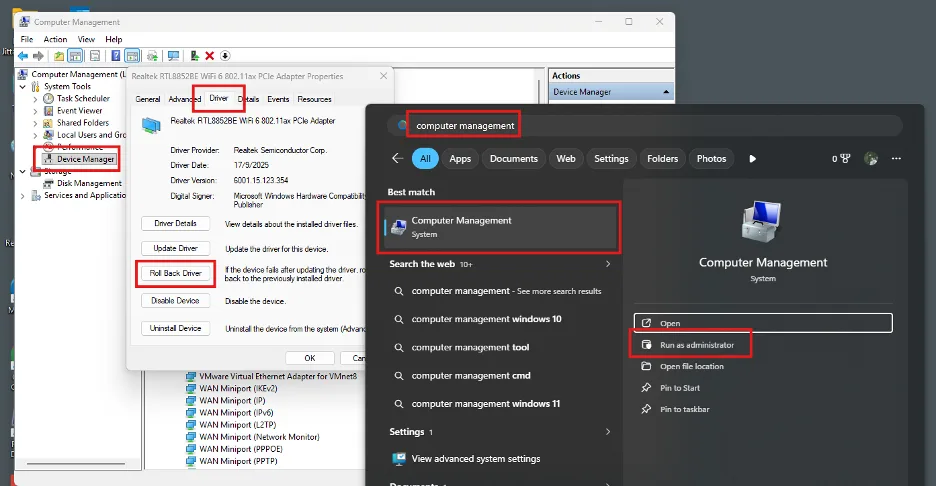Click the red X uninstall device icon

(210, 56)
